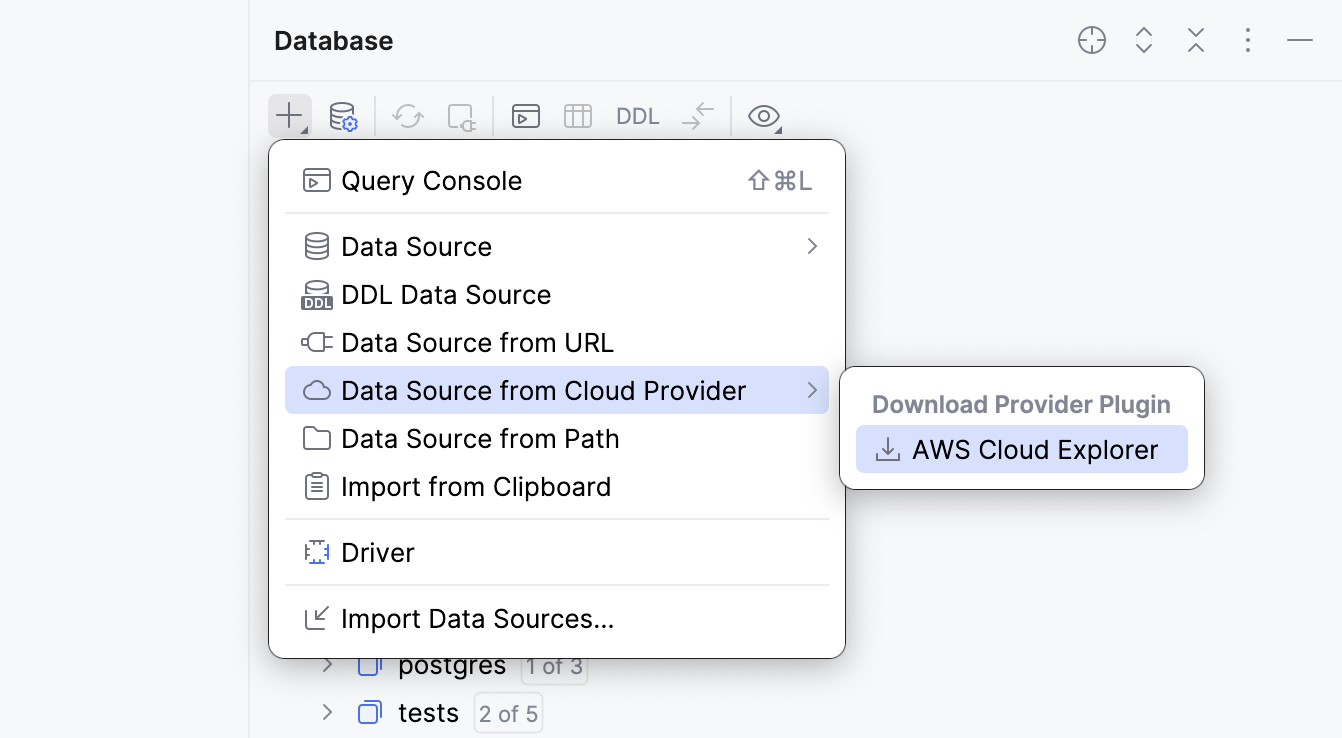Choose Import from Clipboard menu entry

(476, 487)
